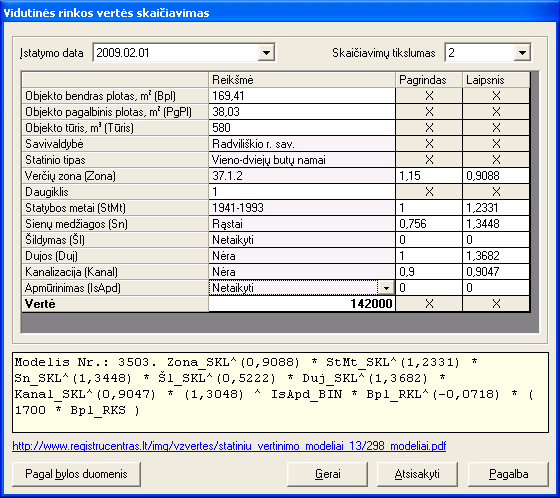Click the 38,03 pagalbinis plotas cell
The image size is (560, 498).
[x=302, y=112]
